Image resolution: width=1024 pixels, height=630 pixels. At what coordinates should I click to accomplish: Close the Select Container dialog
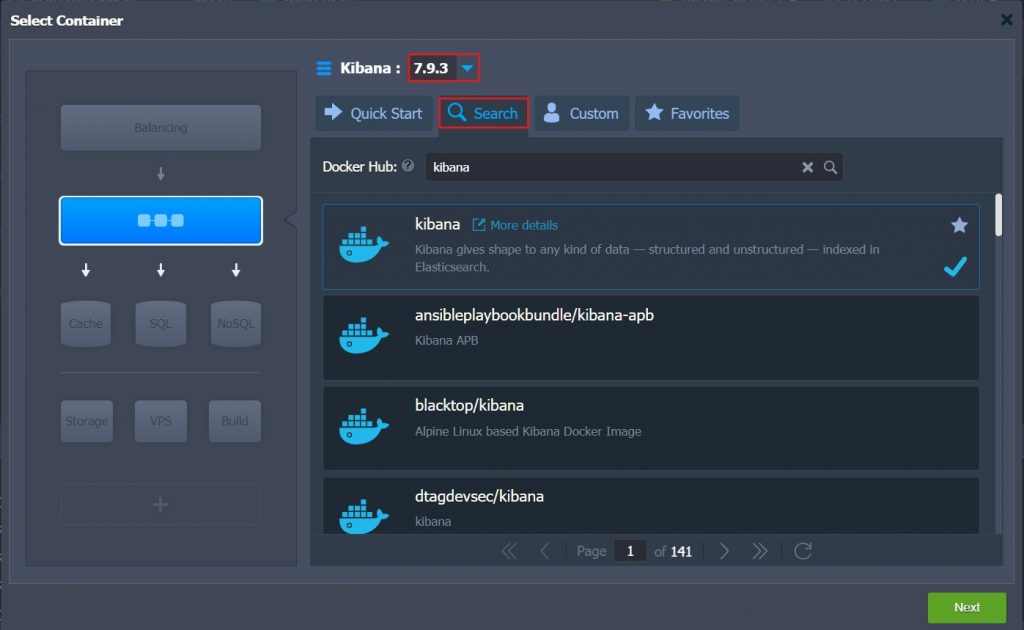[1006, 20]
